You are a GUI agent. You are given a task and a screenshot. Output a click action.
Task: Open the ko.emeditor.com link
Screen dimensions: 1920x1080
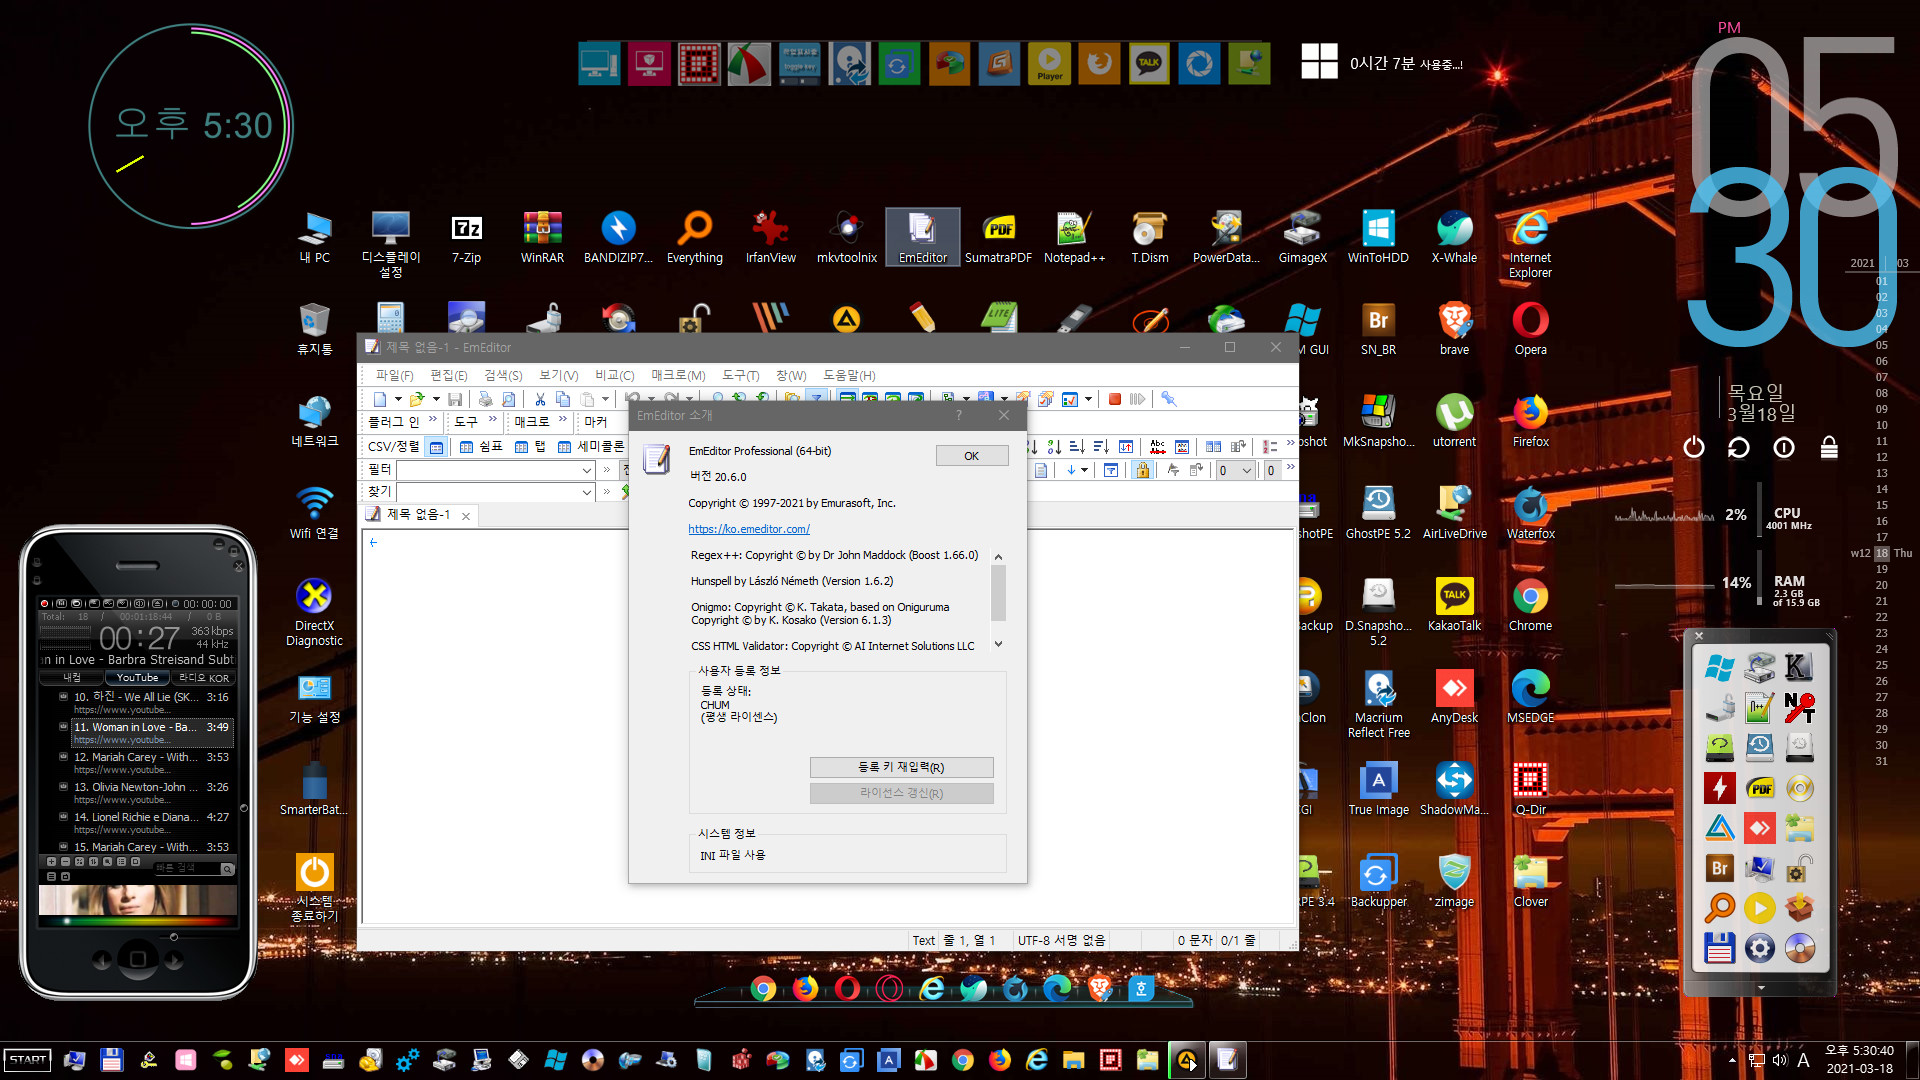pos(749,529)
